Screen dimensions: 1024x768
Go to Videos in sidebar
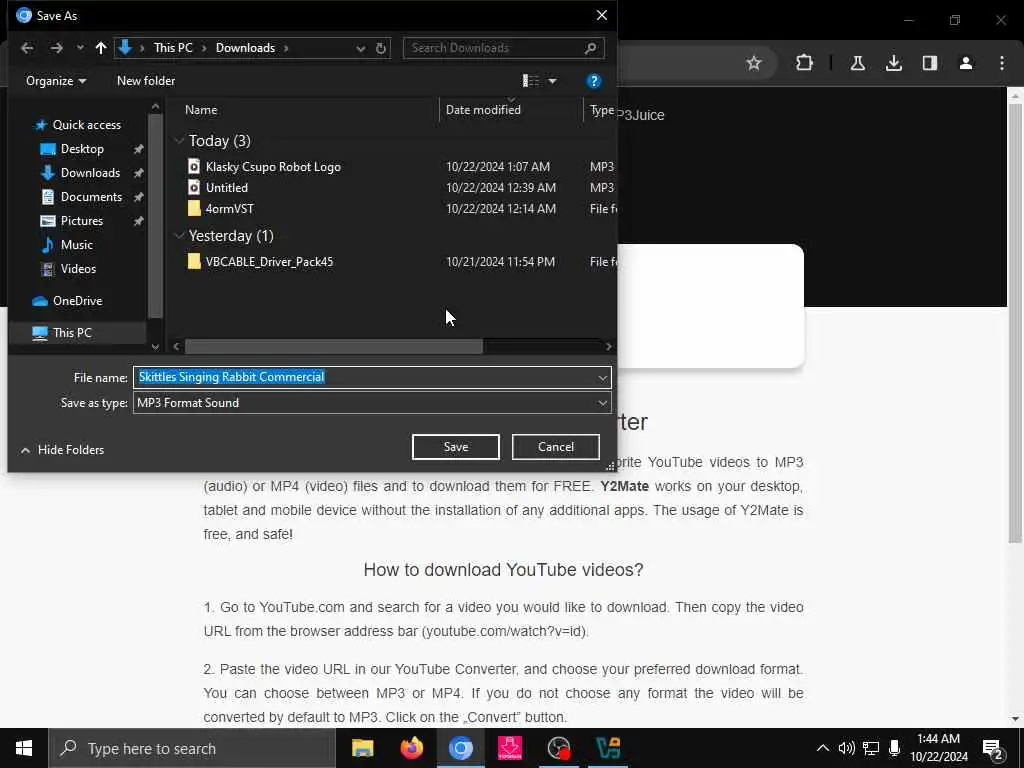78,268
